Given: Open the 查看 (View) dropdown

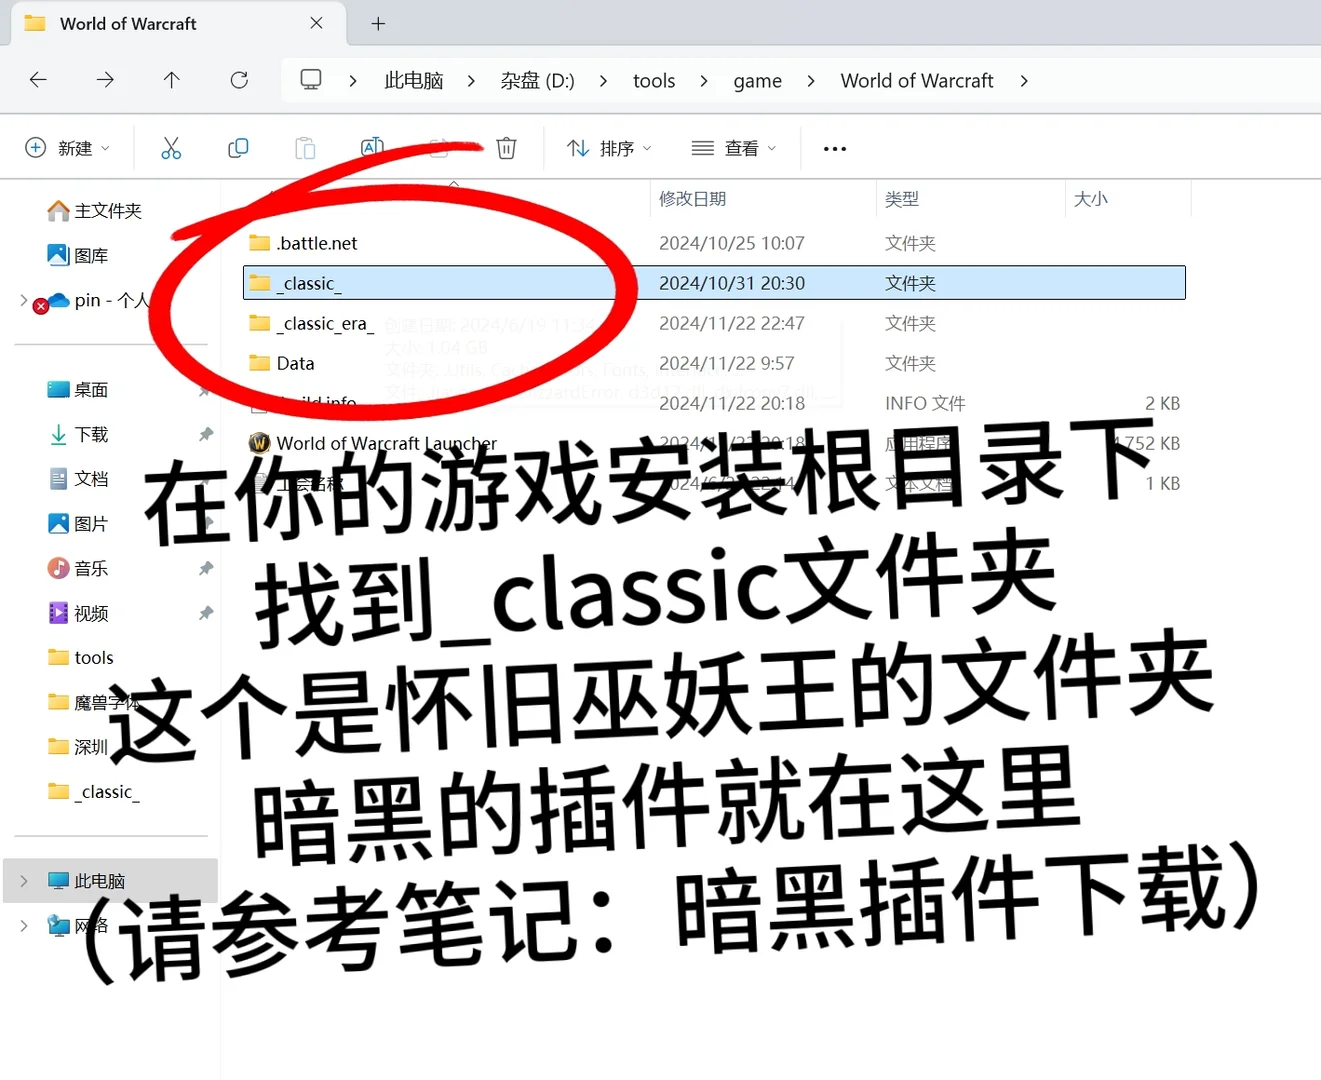Looking at the screenshot, I should click(734, 148).
